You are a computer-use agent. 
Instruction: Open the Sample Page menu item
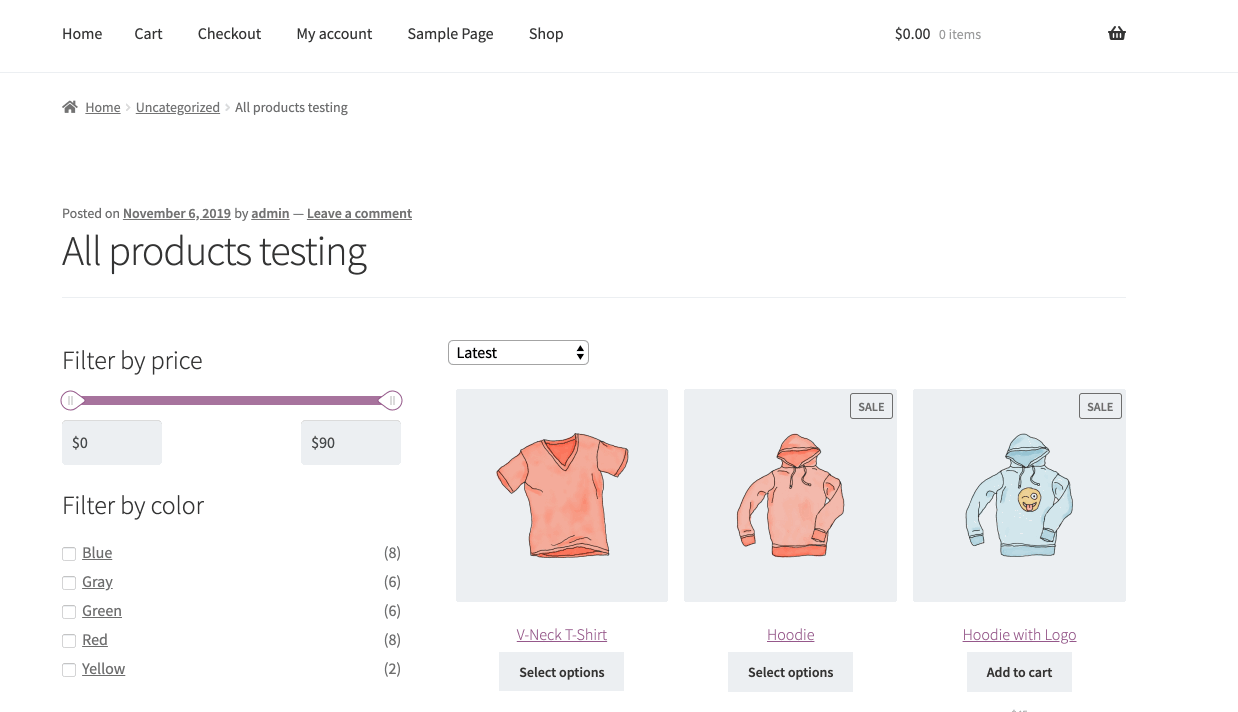click(450, 33)
